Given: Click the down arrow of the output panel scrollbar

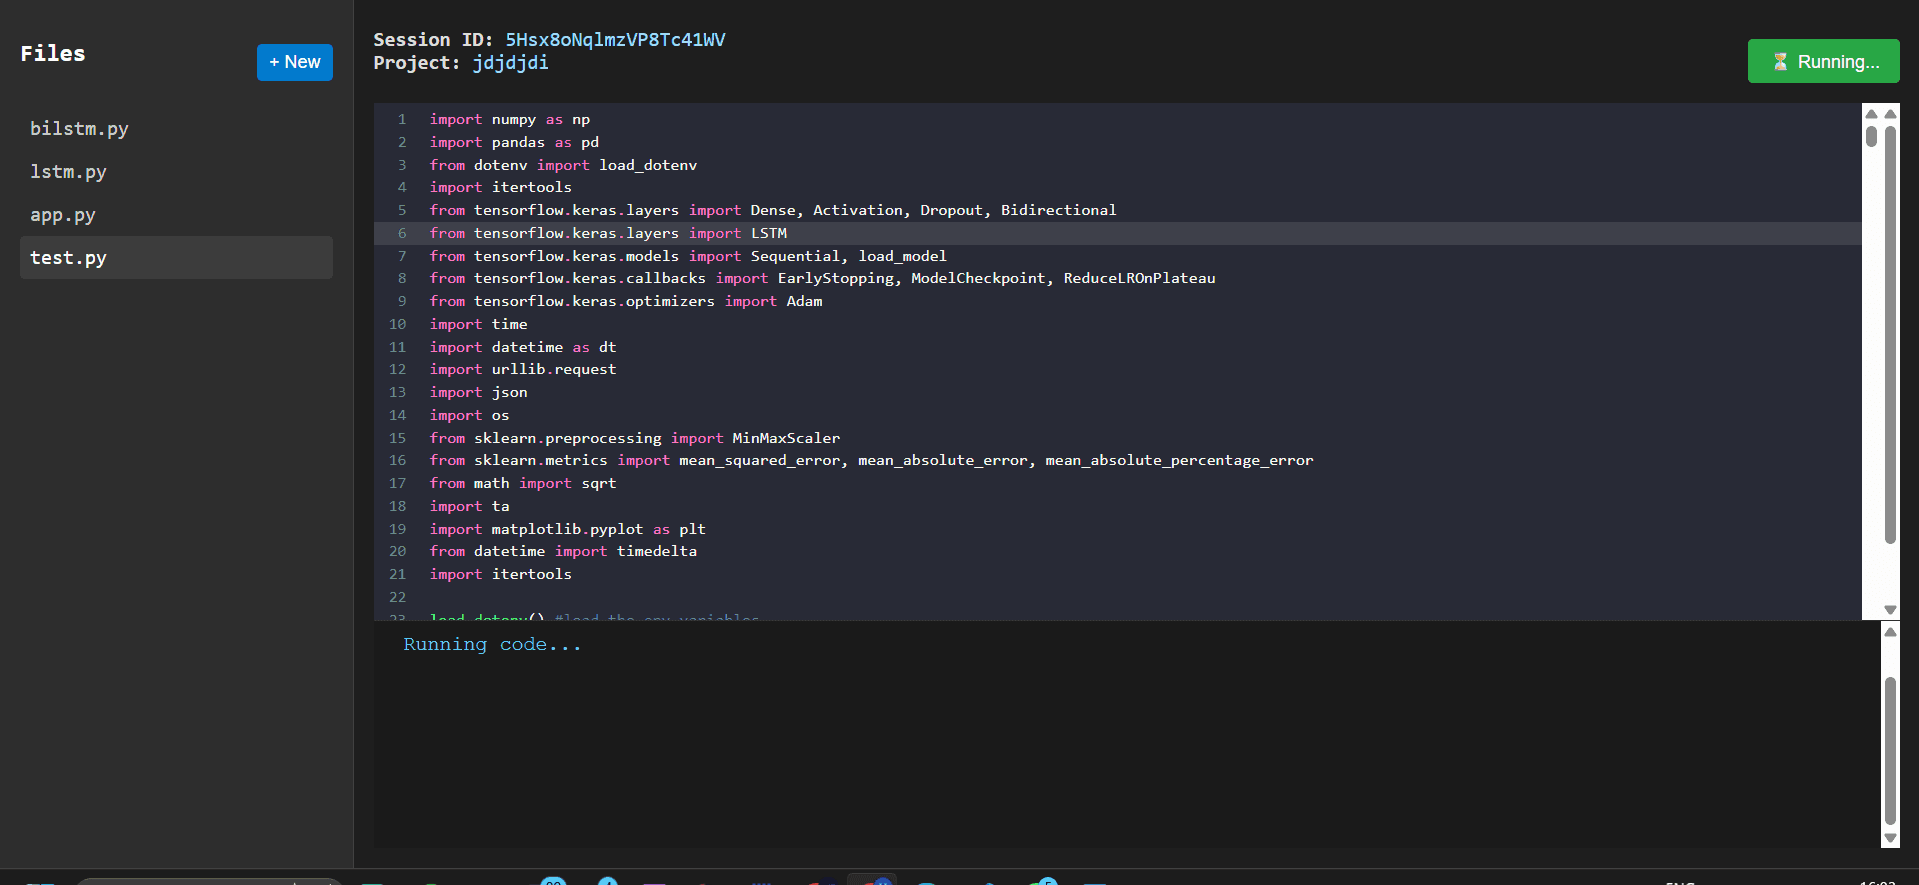Looking at the screenshot, I should pyautogui.click(x=1890, y=838).
